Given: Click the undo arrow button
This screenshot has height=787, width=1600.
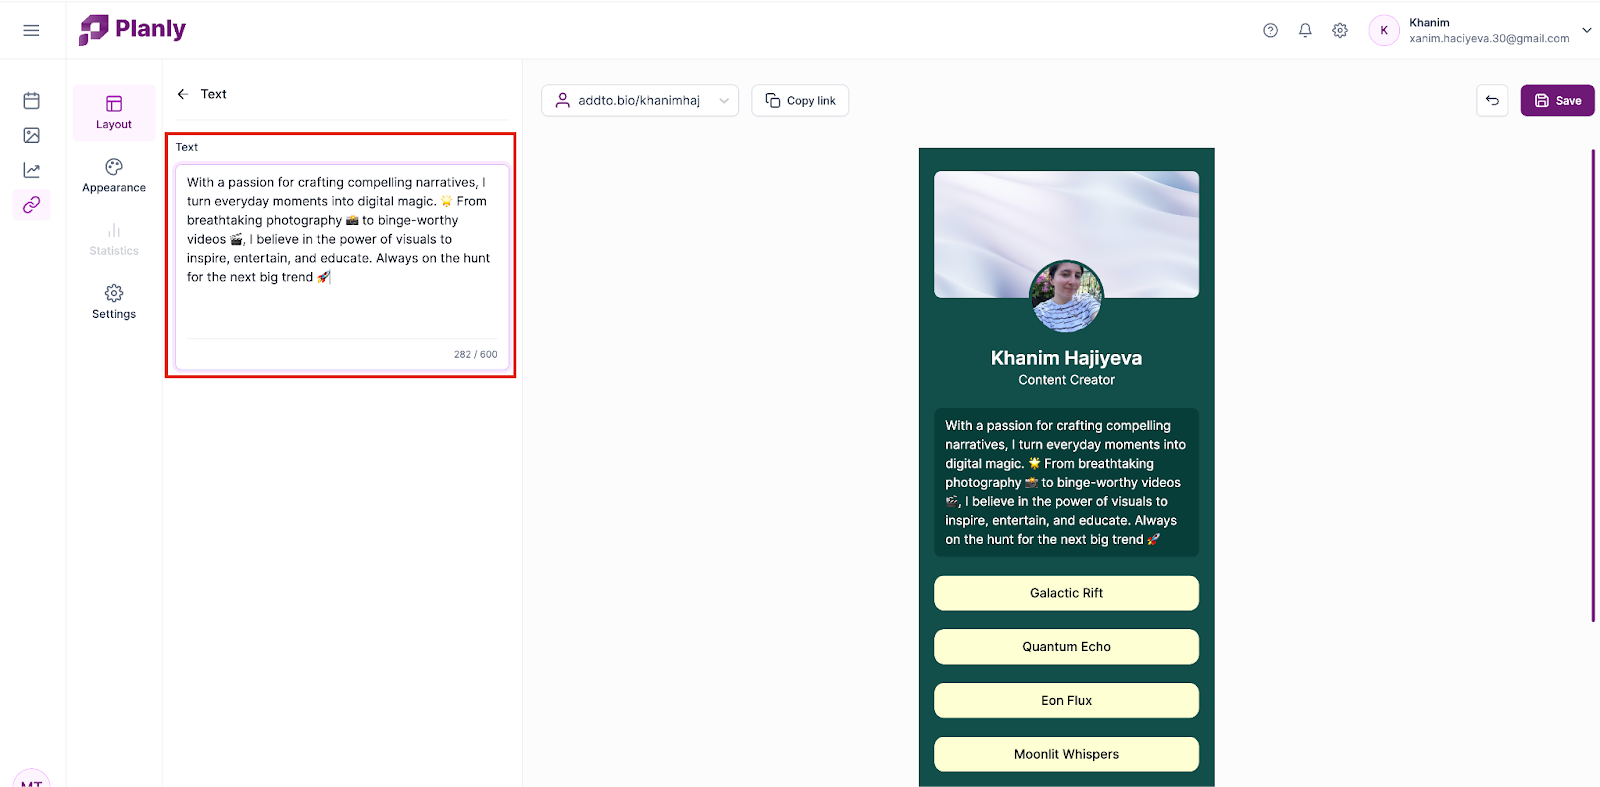Looking at the screenshot, I should click(1492, 100).
